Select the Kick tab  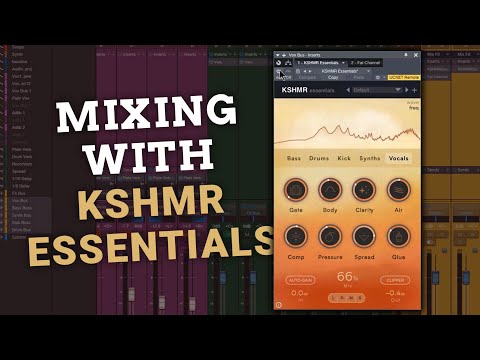tap(344, 158)
